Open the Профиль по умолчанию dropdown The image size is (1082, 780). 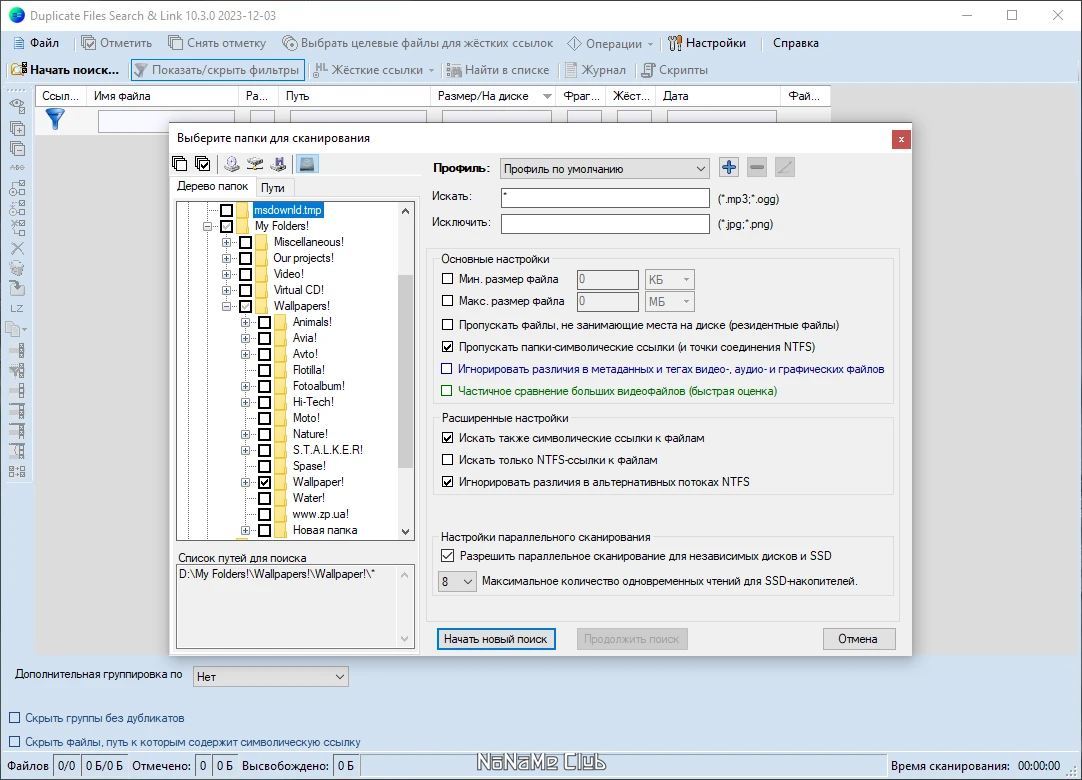point(604,168)
